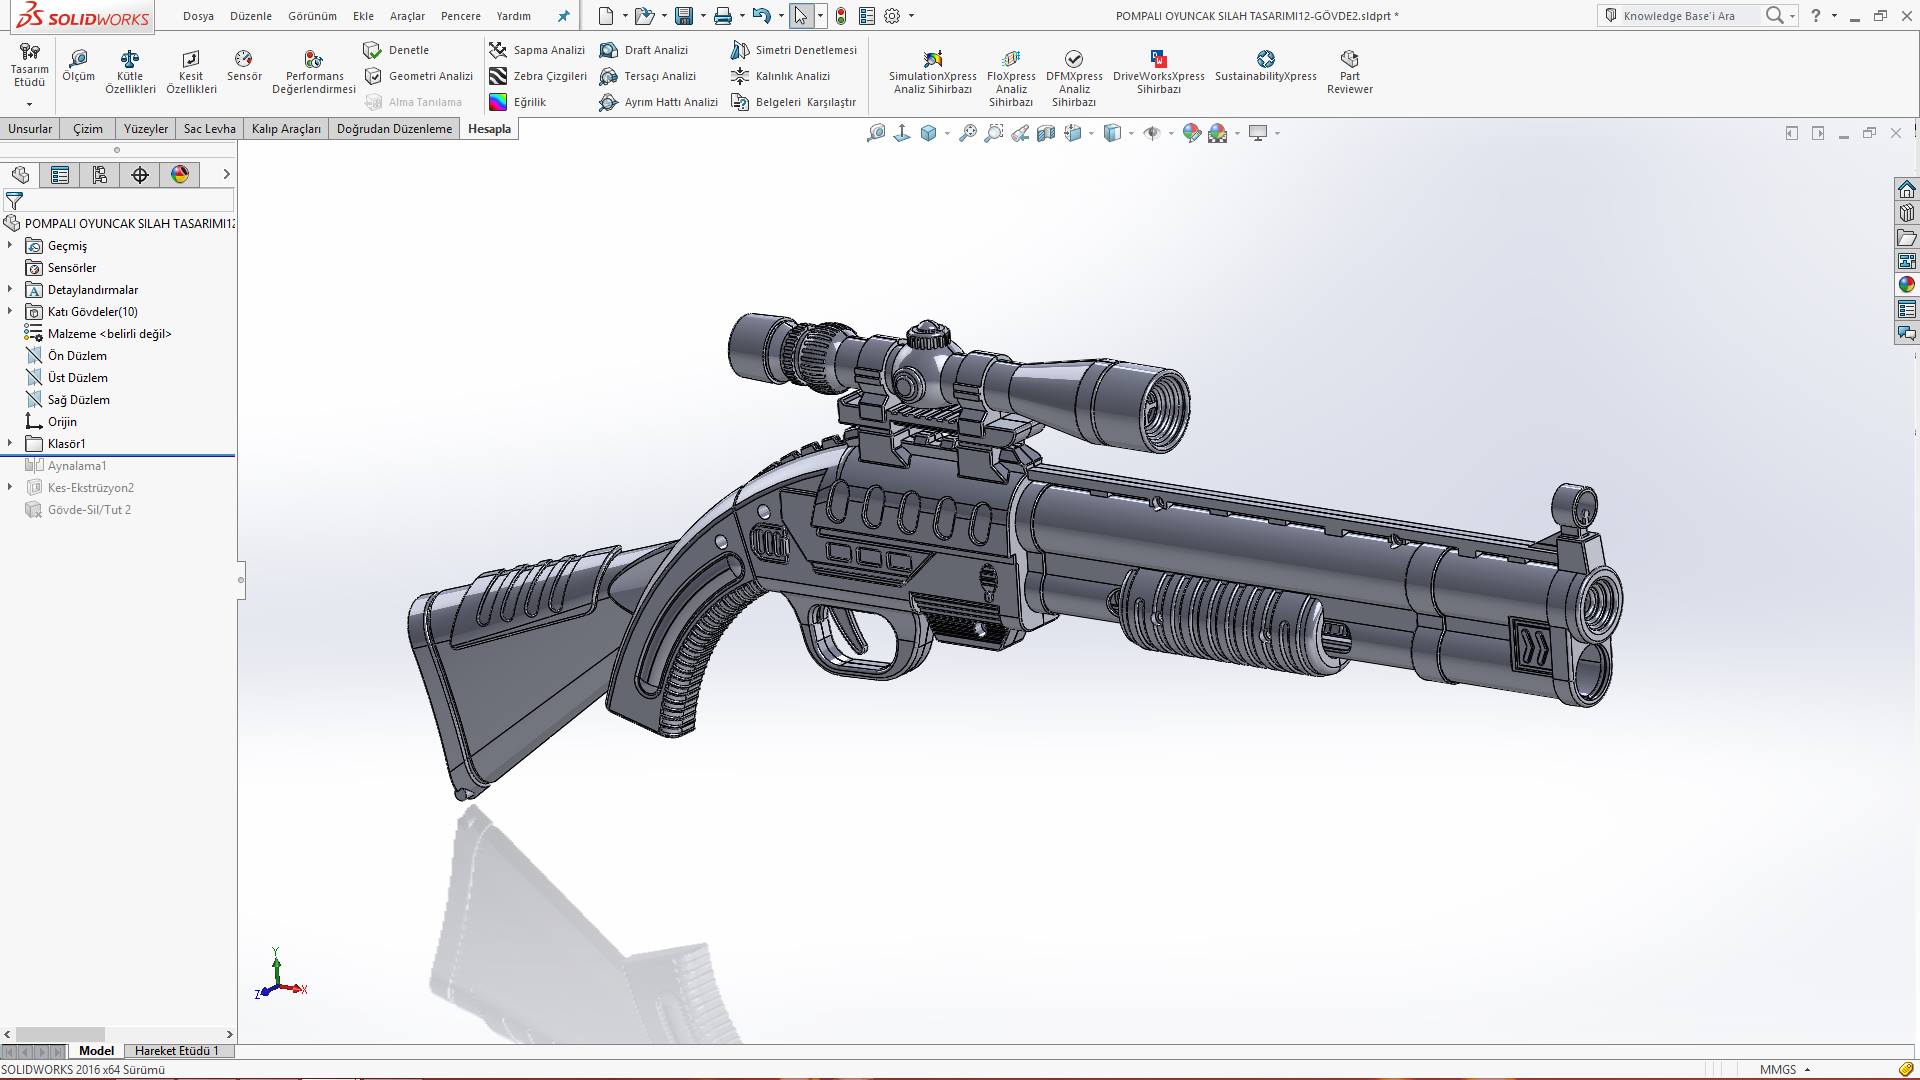Expand Kes-Ekstrüzyon2 feature node

[10, 487]
